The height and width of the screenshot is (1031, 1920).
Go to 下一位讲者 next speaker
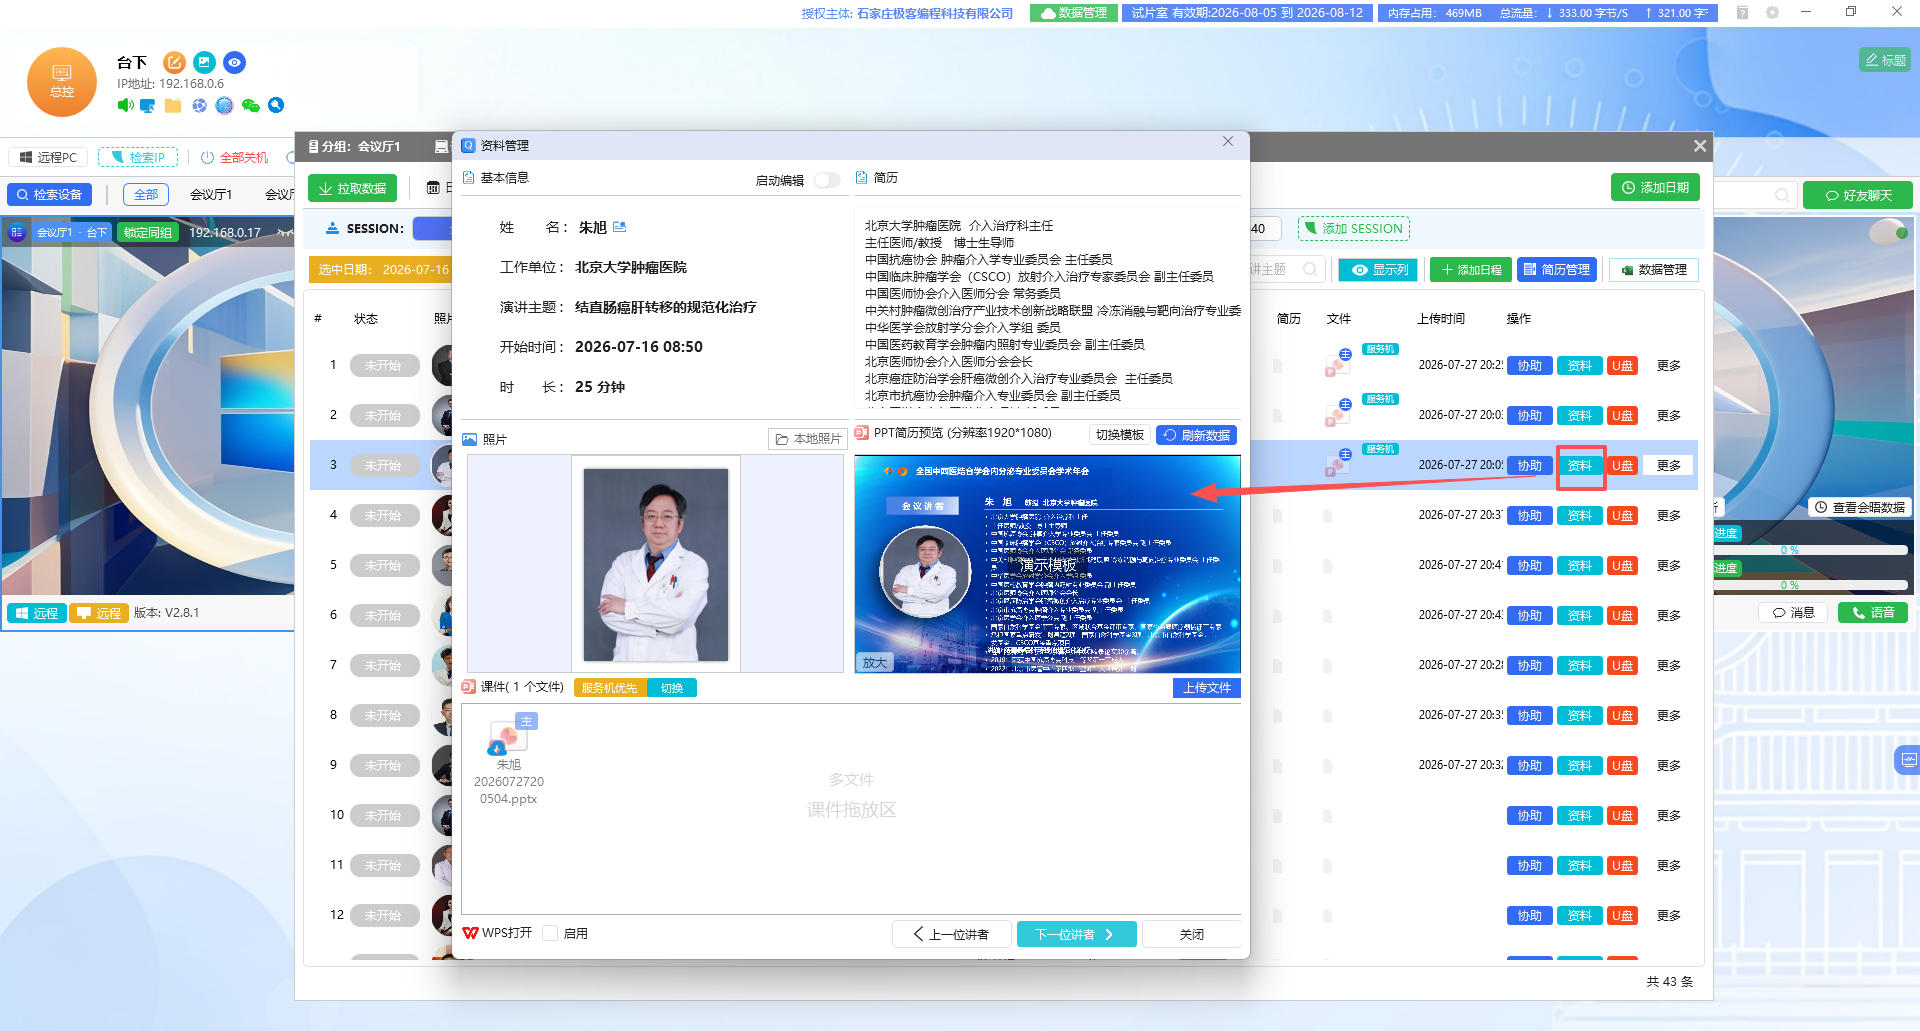click(x=1077, y=934)
